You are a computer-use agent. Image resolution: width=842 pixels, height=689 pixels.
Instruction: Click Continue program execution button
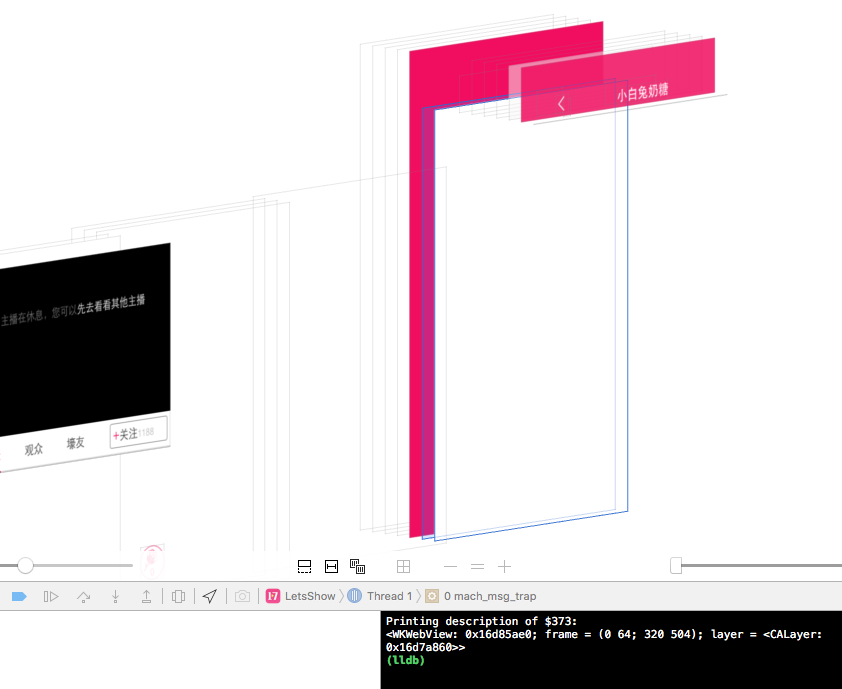pyautogui.click(x=51, y=596)
